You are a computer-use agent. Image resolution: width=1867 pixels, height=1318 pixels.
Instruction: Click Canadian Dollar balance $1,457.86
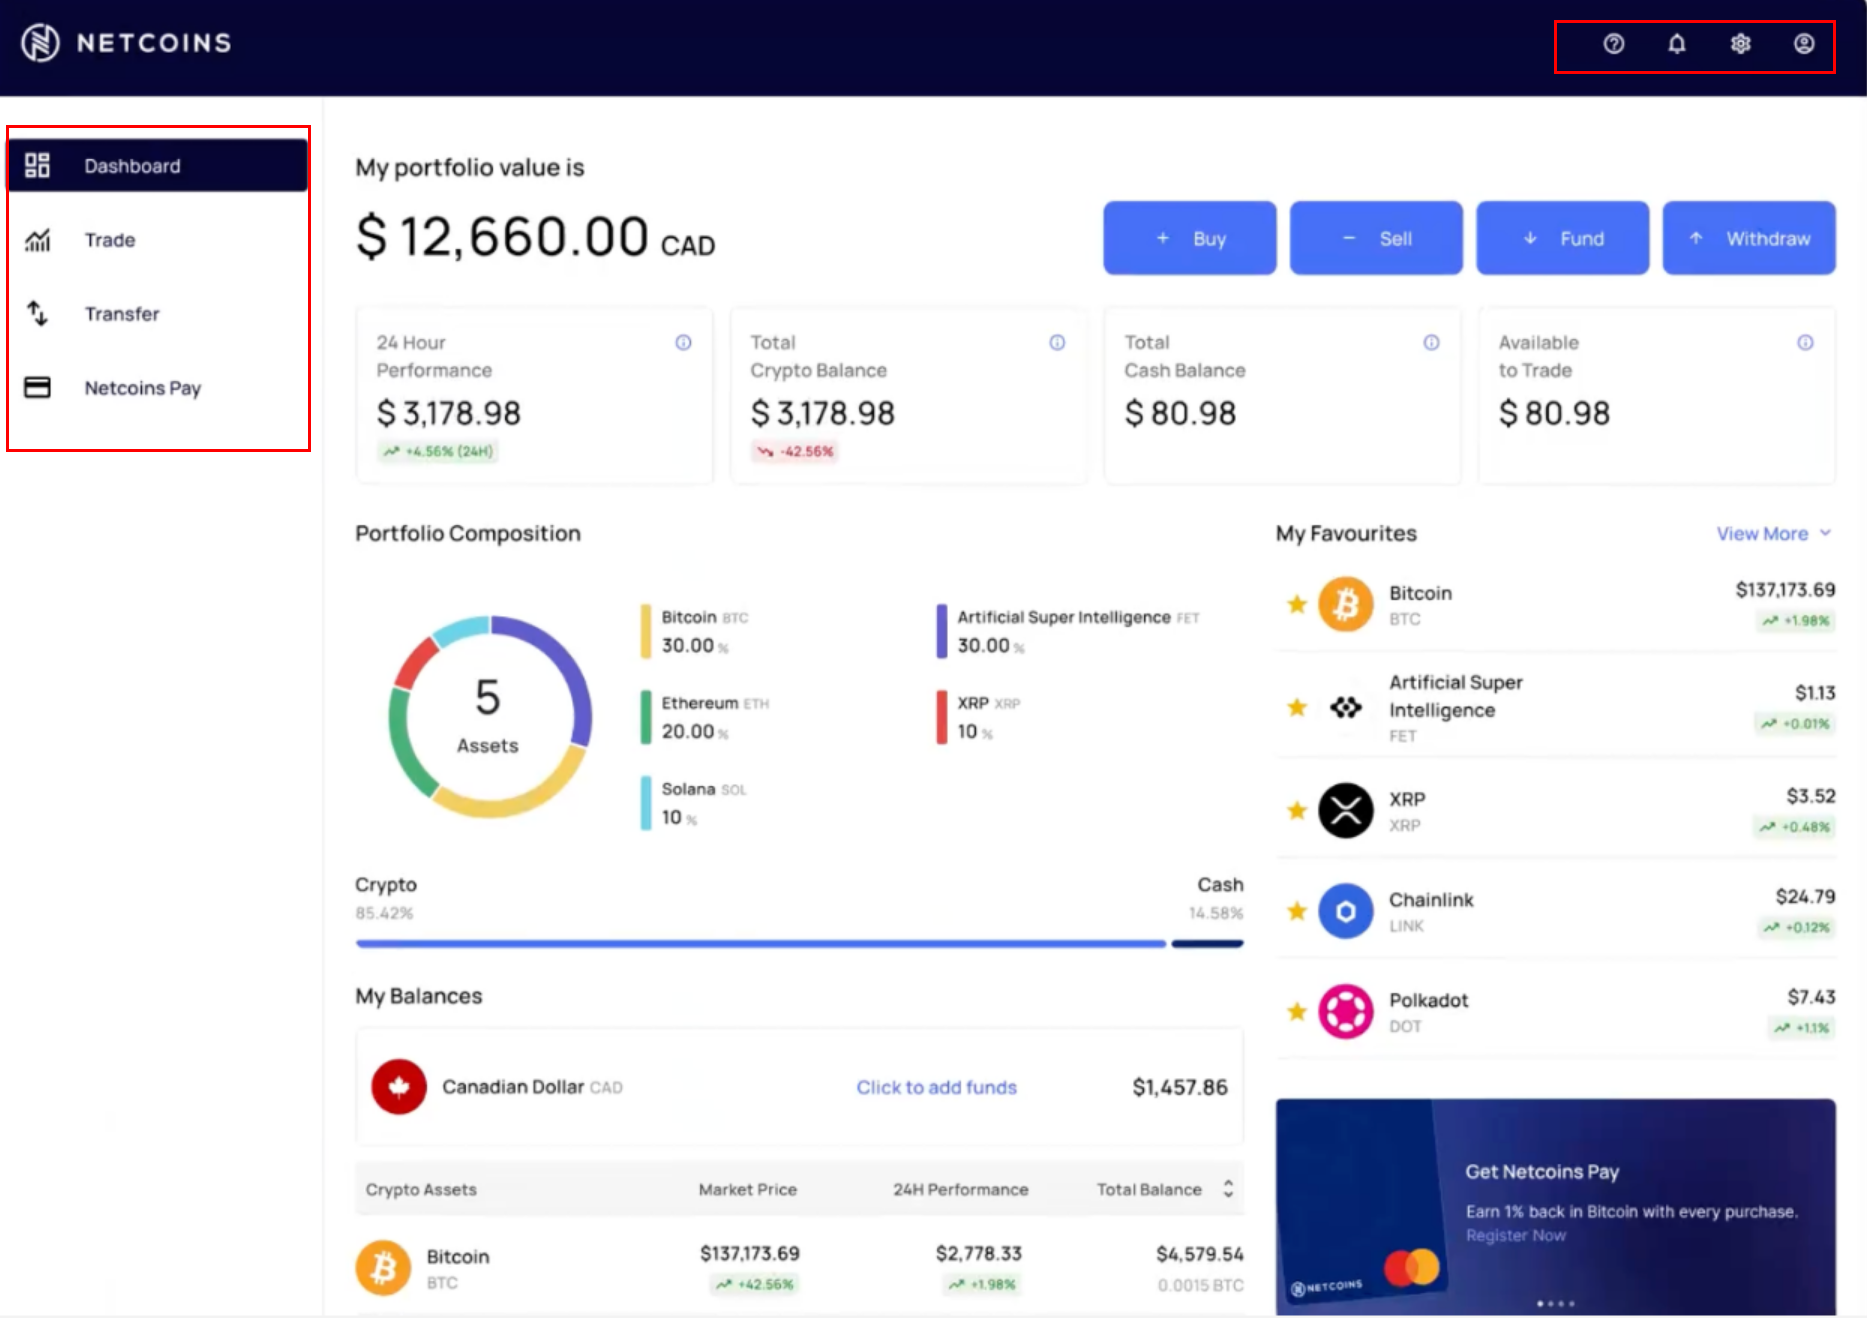point(1179,1087)
